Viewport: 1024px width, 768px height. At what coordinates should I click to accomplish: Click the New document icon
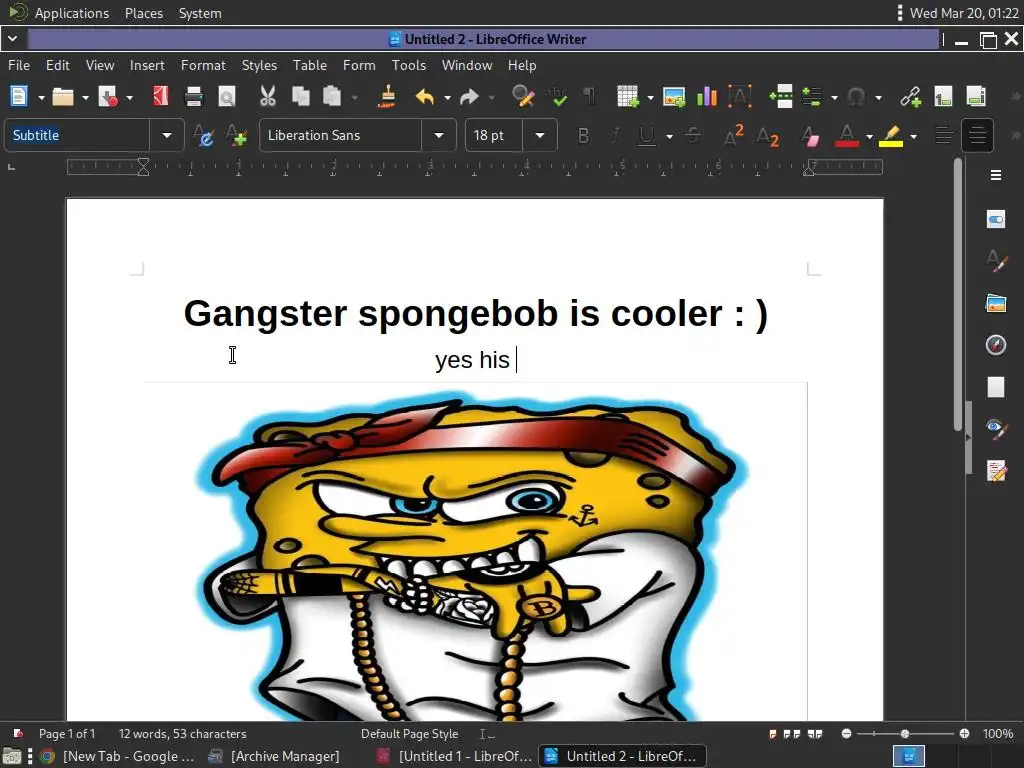tap(19, 97)
